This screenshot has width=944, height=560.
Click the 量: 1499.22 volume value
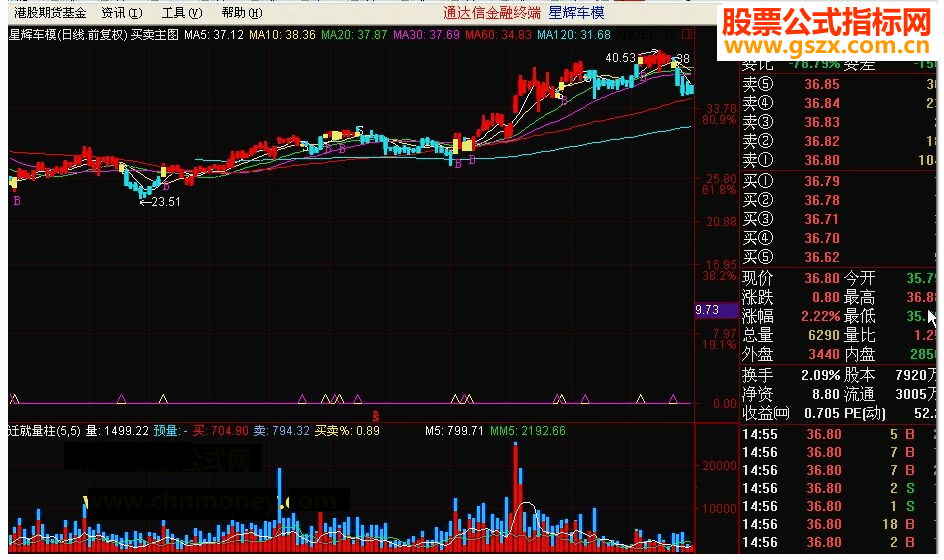pos(117,431)
